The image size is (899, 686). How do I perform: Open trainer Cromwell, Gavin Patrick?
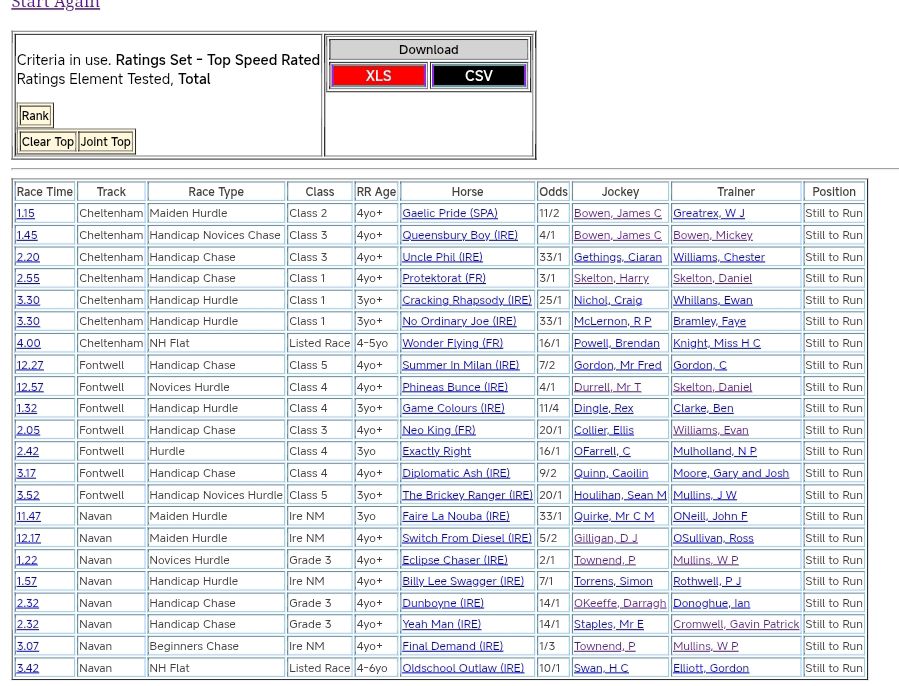(736, 625)
